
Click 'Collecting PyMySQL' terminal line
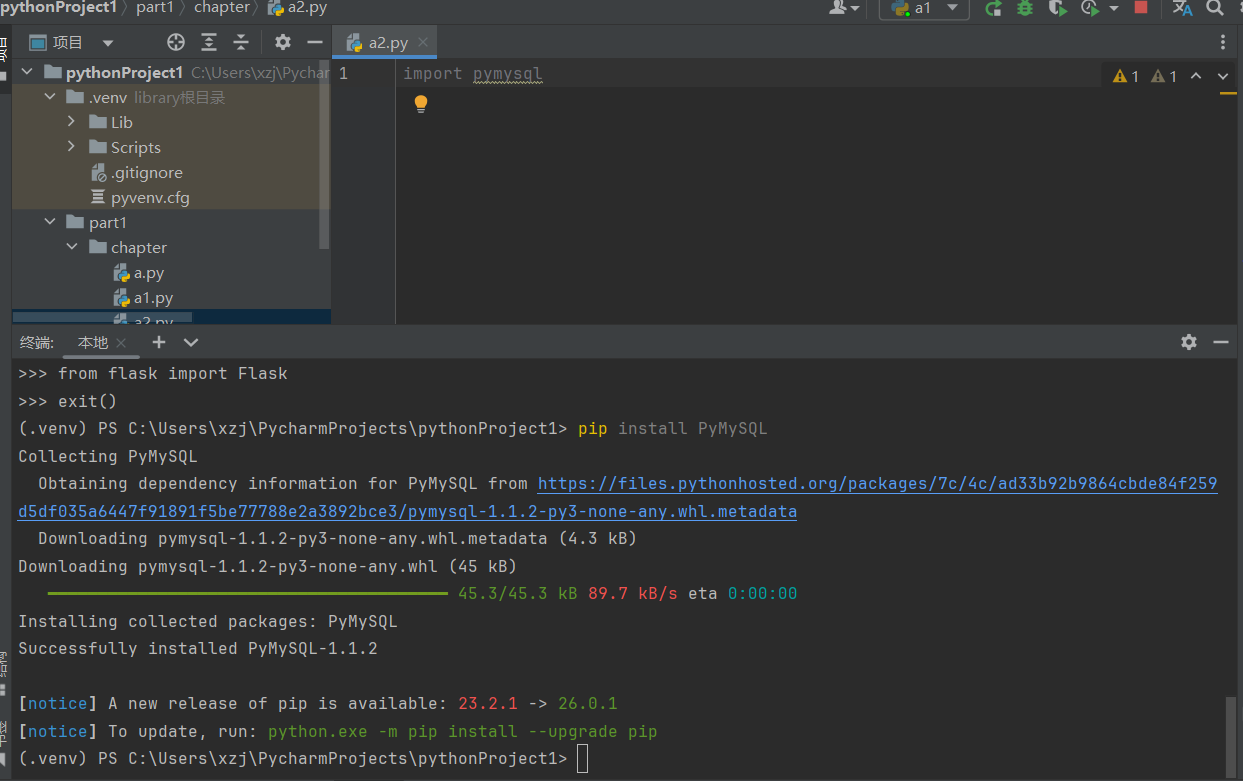[x=108, y=456]
